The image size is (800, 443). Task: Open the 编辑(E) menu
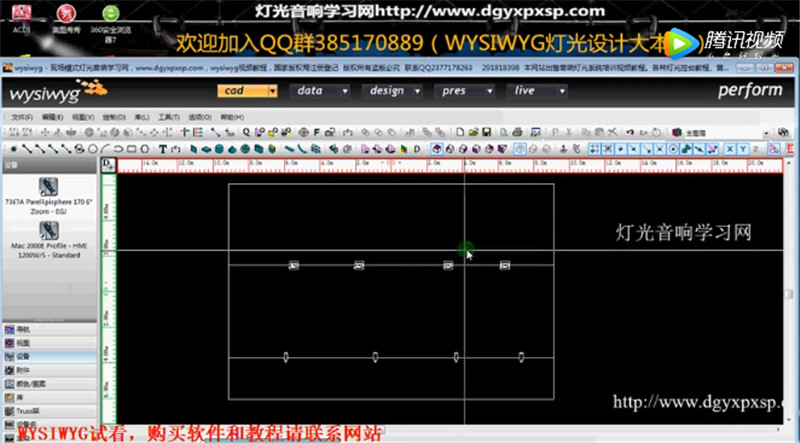pyautogui.click(x=52, y=117)
